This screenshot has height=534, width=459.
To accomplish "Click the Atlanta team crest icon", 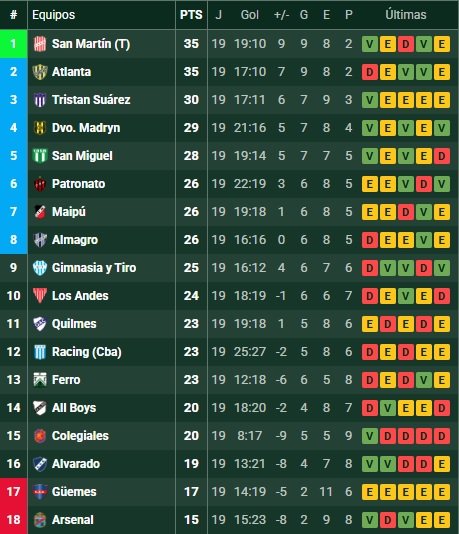I will (x=40, y=72).
